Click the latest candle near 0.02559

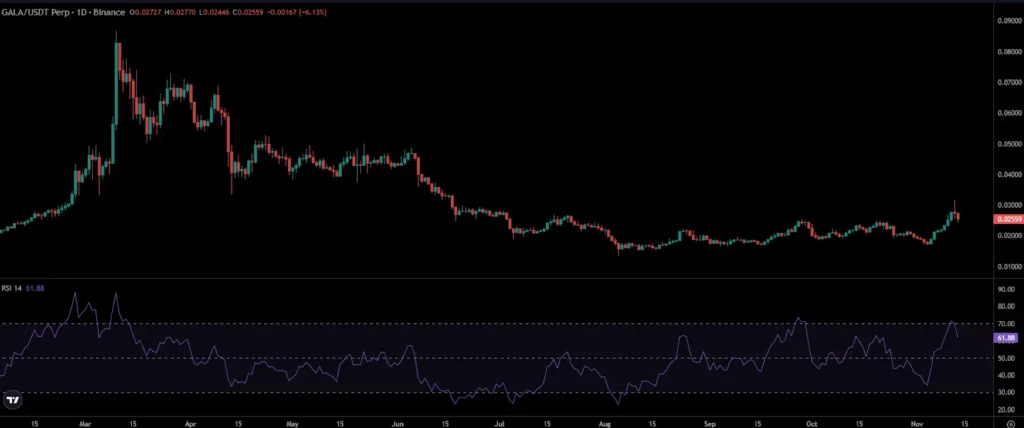[957, 217]
